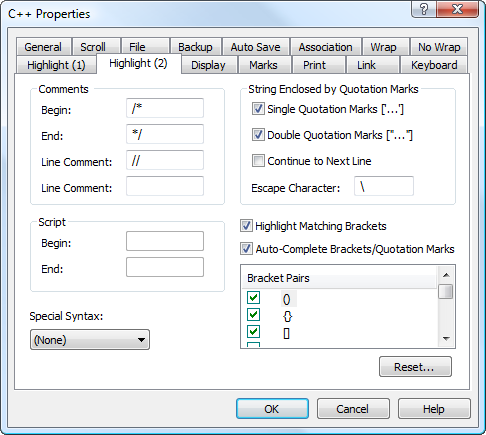Click the Reset... button
This screenshot has height=435, width=486.
click(415, 367)
